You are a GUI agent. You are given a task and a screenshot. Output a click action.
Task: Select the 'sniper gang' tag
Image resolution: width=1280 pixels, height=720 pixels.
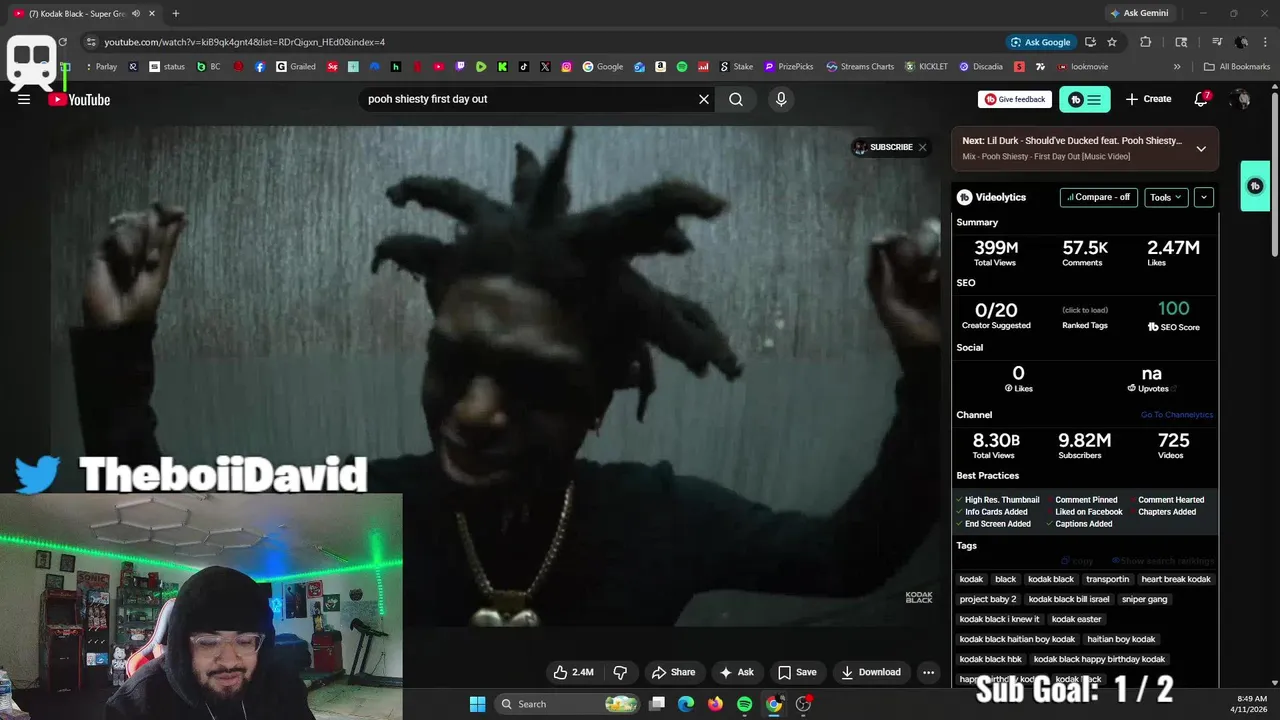tap(1144, 599)
